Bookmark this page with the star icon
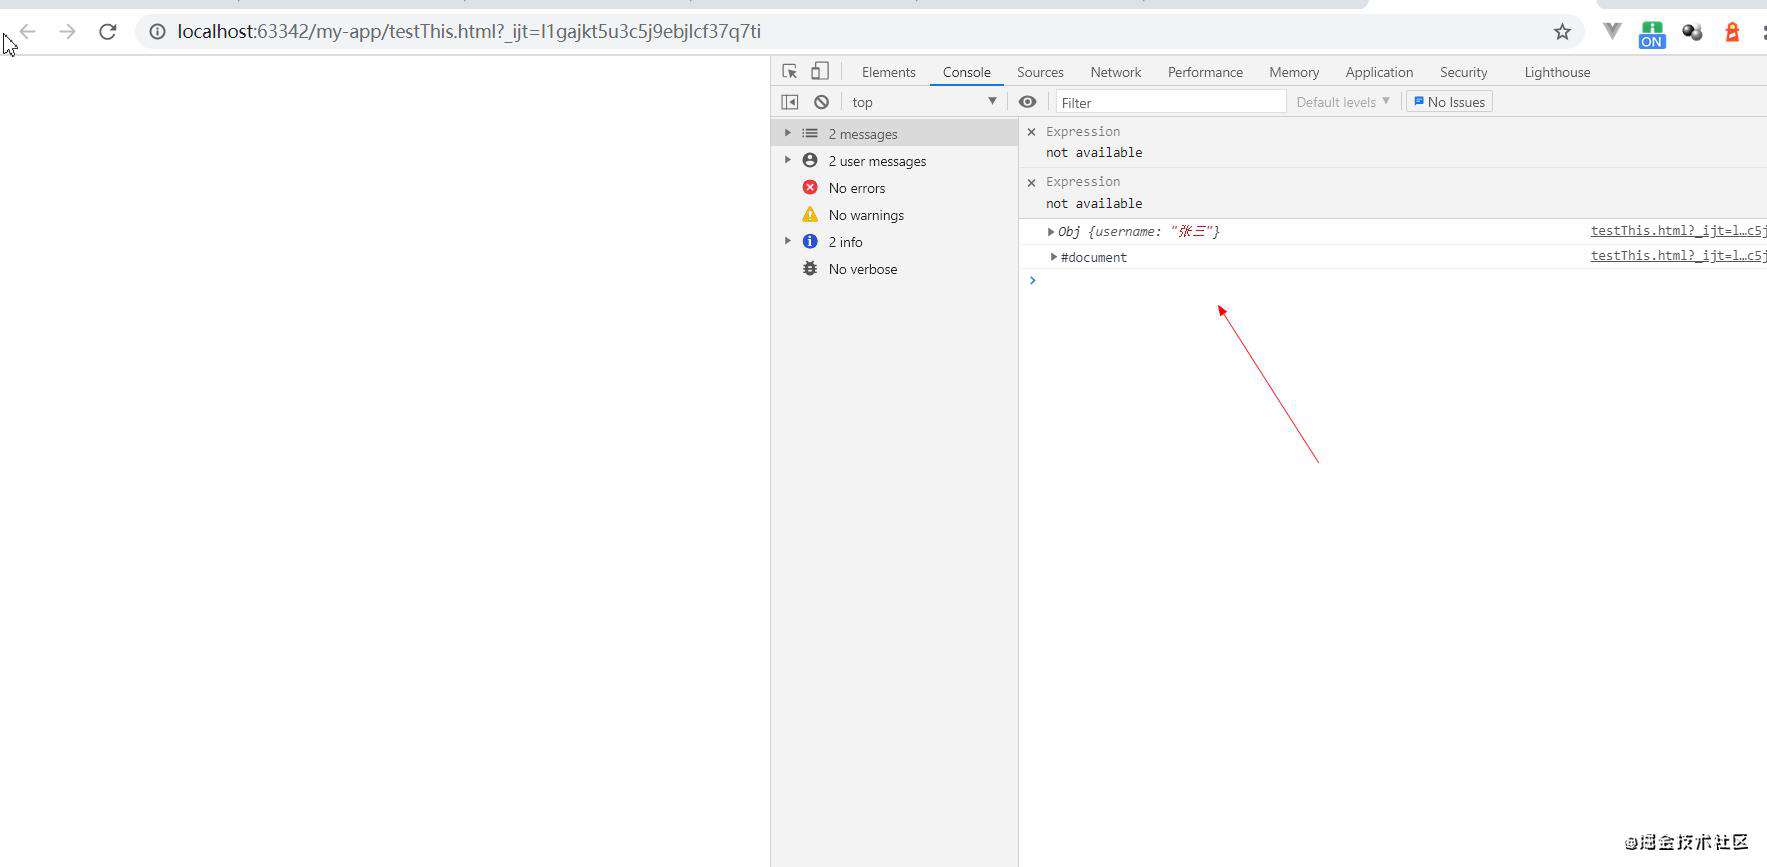Image resolution: width=1767 pixels, height=867 pixels. coord(1562,32)
